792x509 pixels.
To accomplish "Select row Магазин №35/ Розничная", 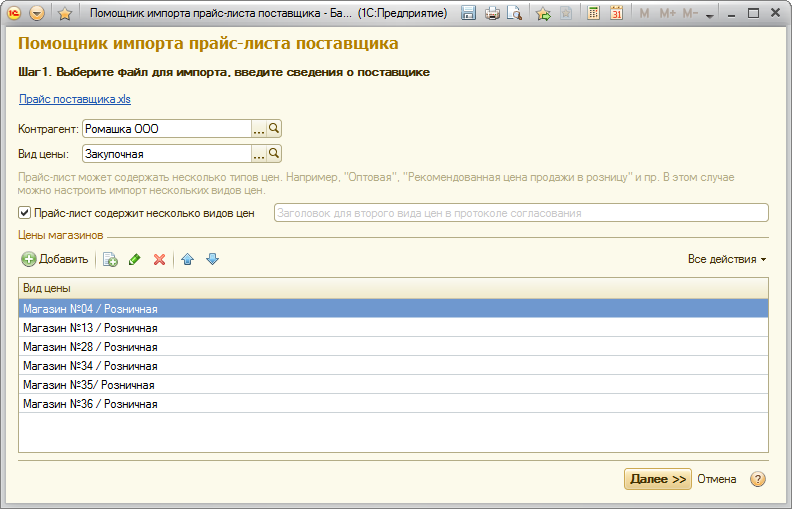I will click(393, 385).
